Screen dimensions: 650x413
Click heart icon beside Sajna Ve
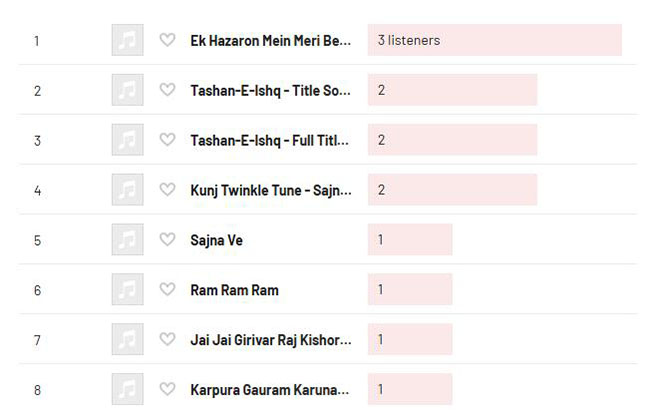click(x=167, y=239)
